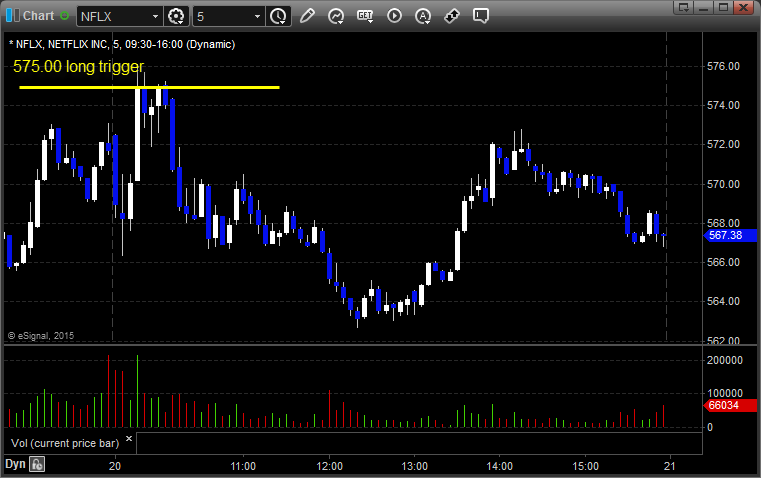This screenshot has height=478, width=761.
Task: Open the speech bubble alert icon
Action: [481, 16]
